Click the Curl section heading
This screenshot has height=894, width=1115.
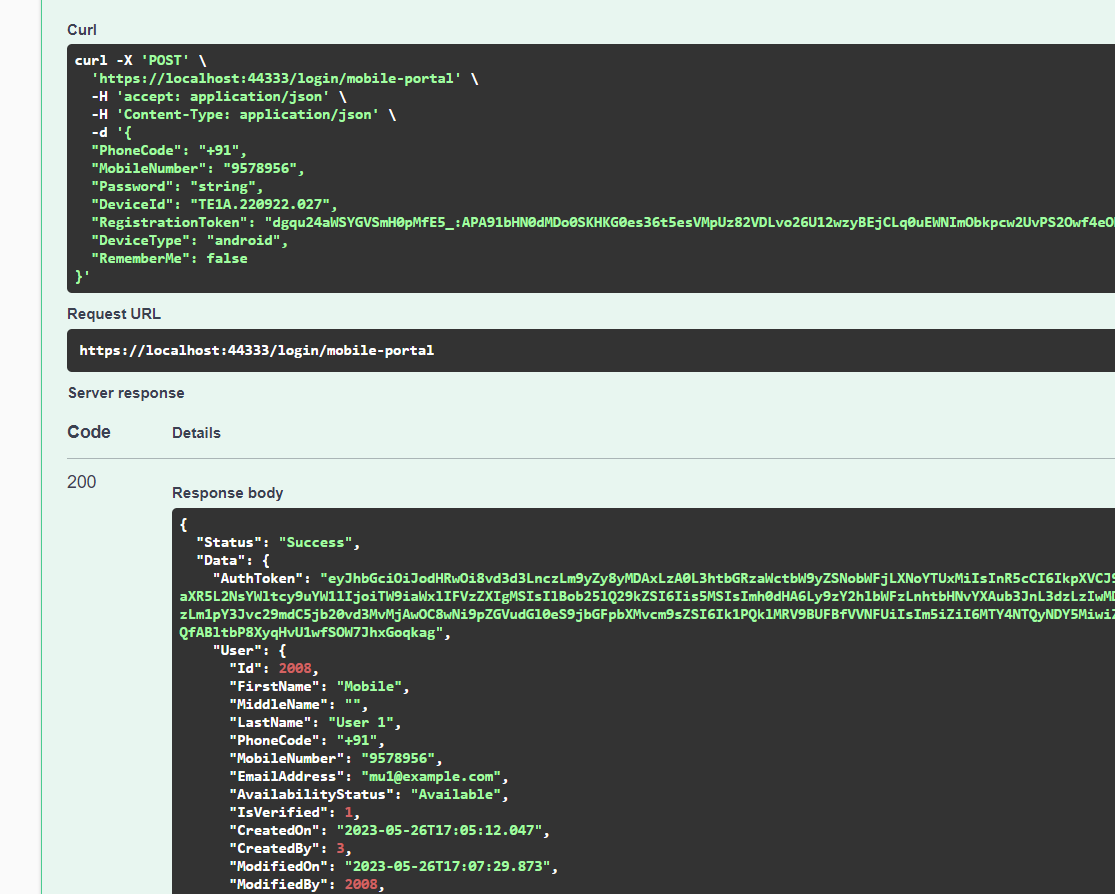click(82, 30)
